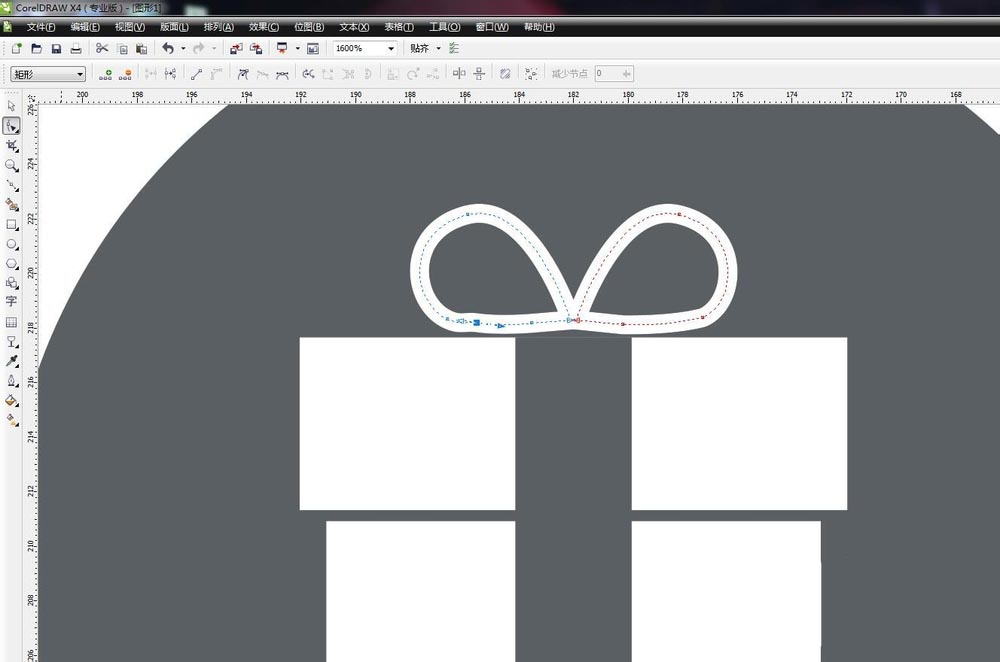The width and height of the screenshot is (1000, 662).
Task: Select the Interactive Fill tool
Action: pos(11,420)
